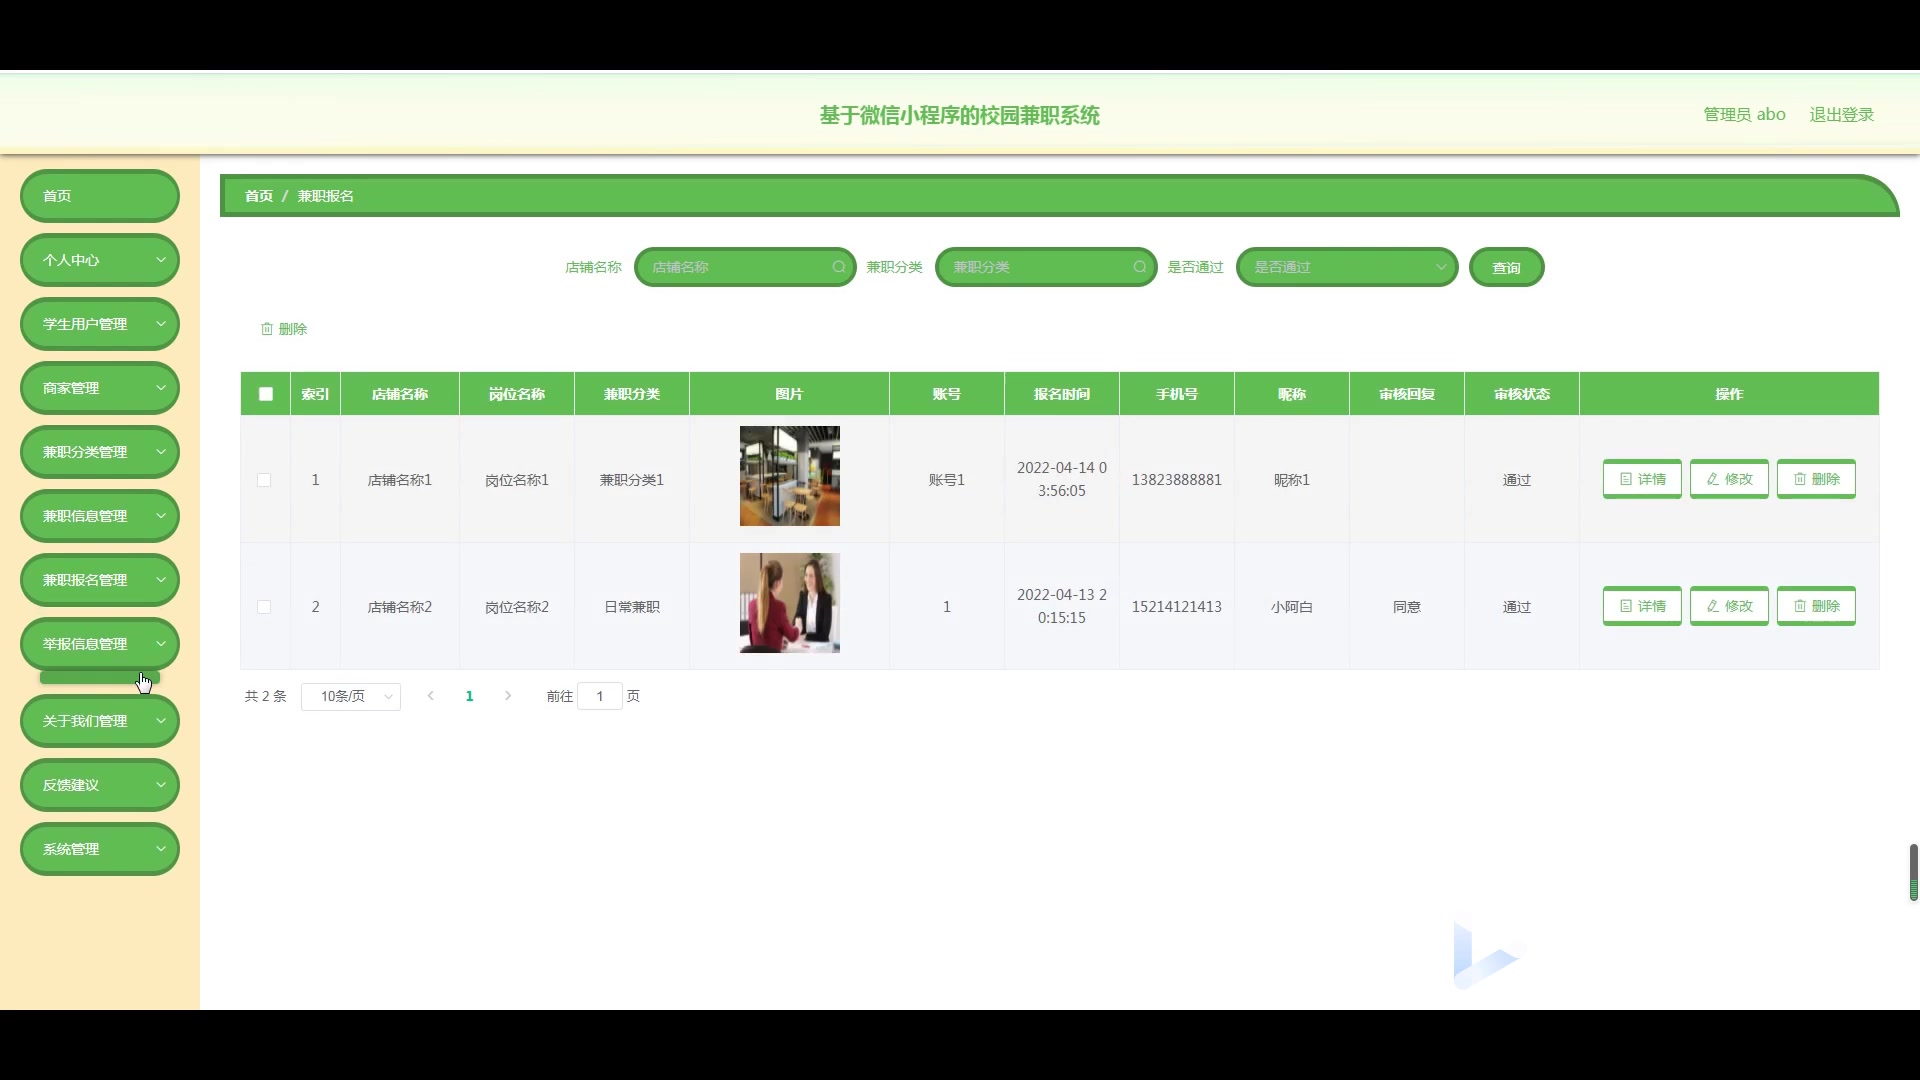This screenshot has width=1920, height=1080.
Task: Click 退出登录 link in header
Action: point(1841,114)
